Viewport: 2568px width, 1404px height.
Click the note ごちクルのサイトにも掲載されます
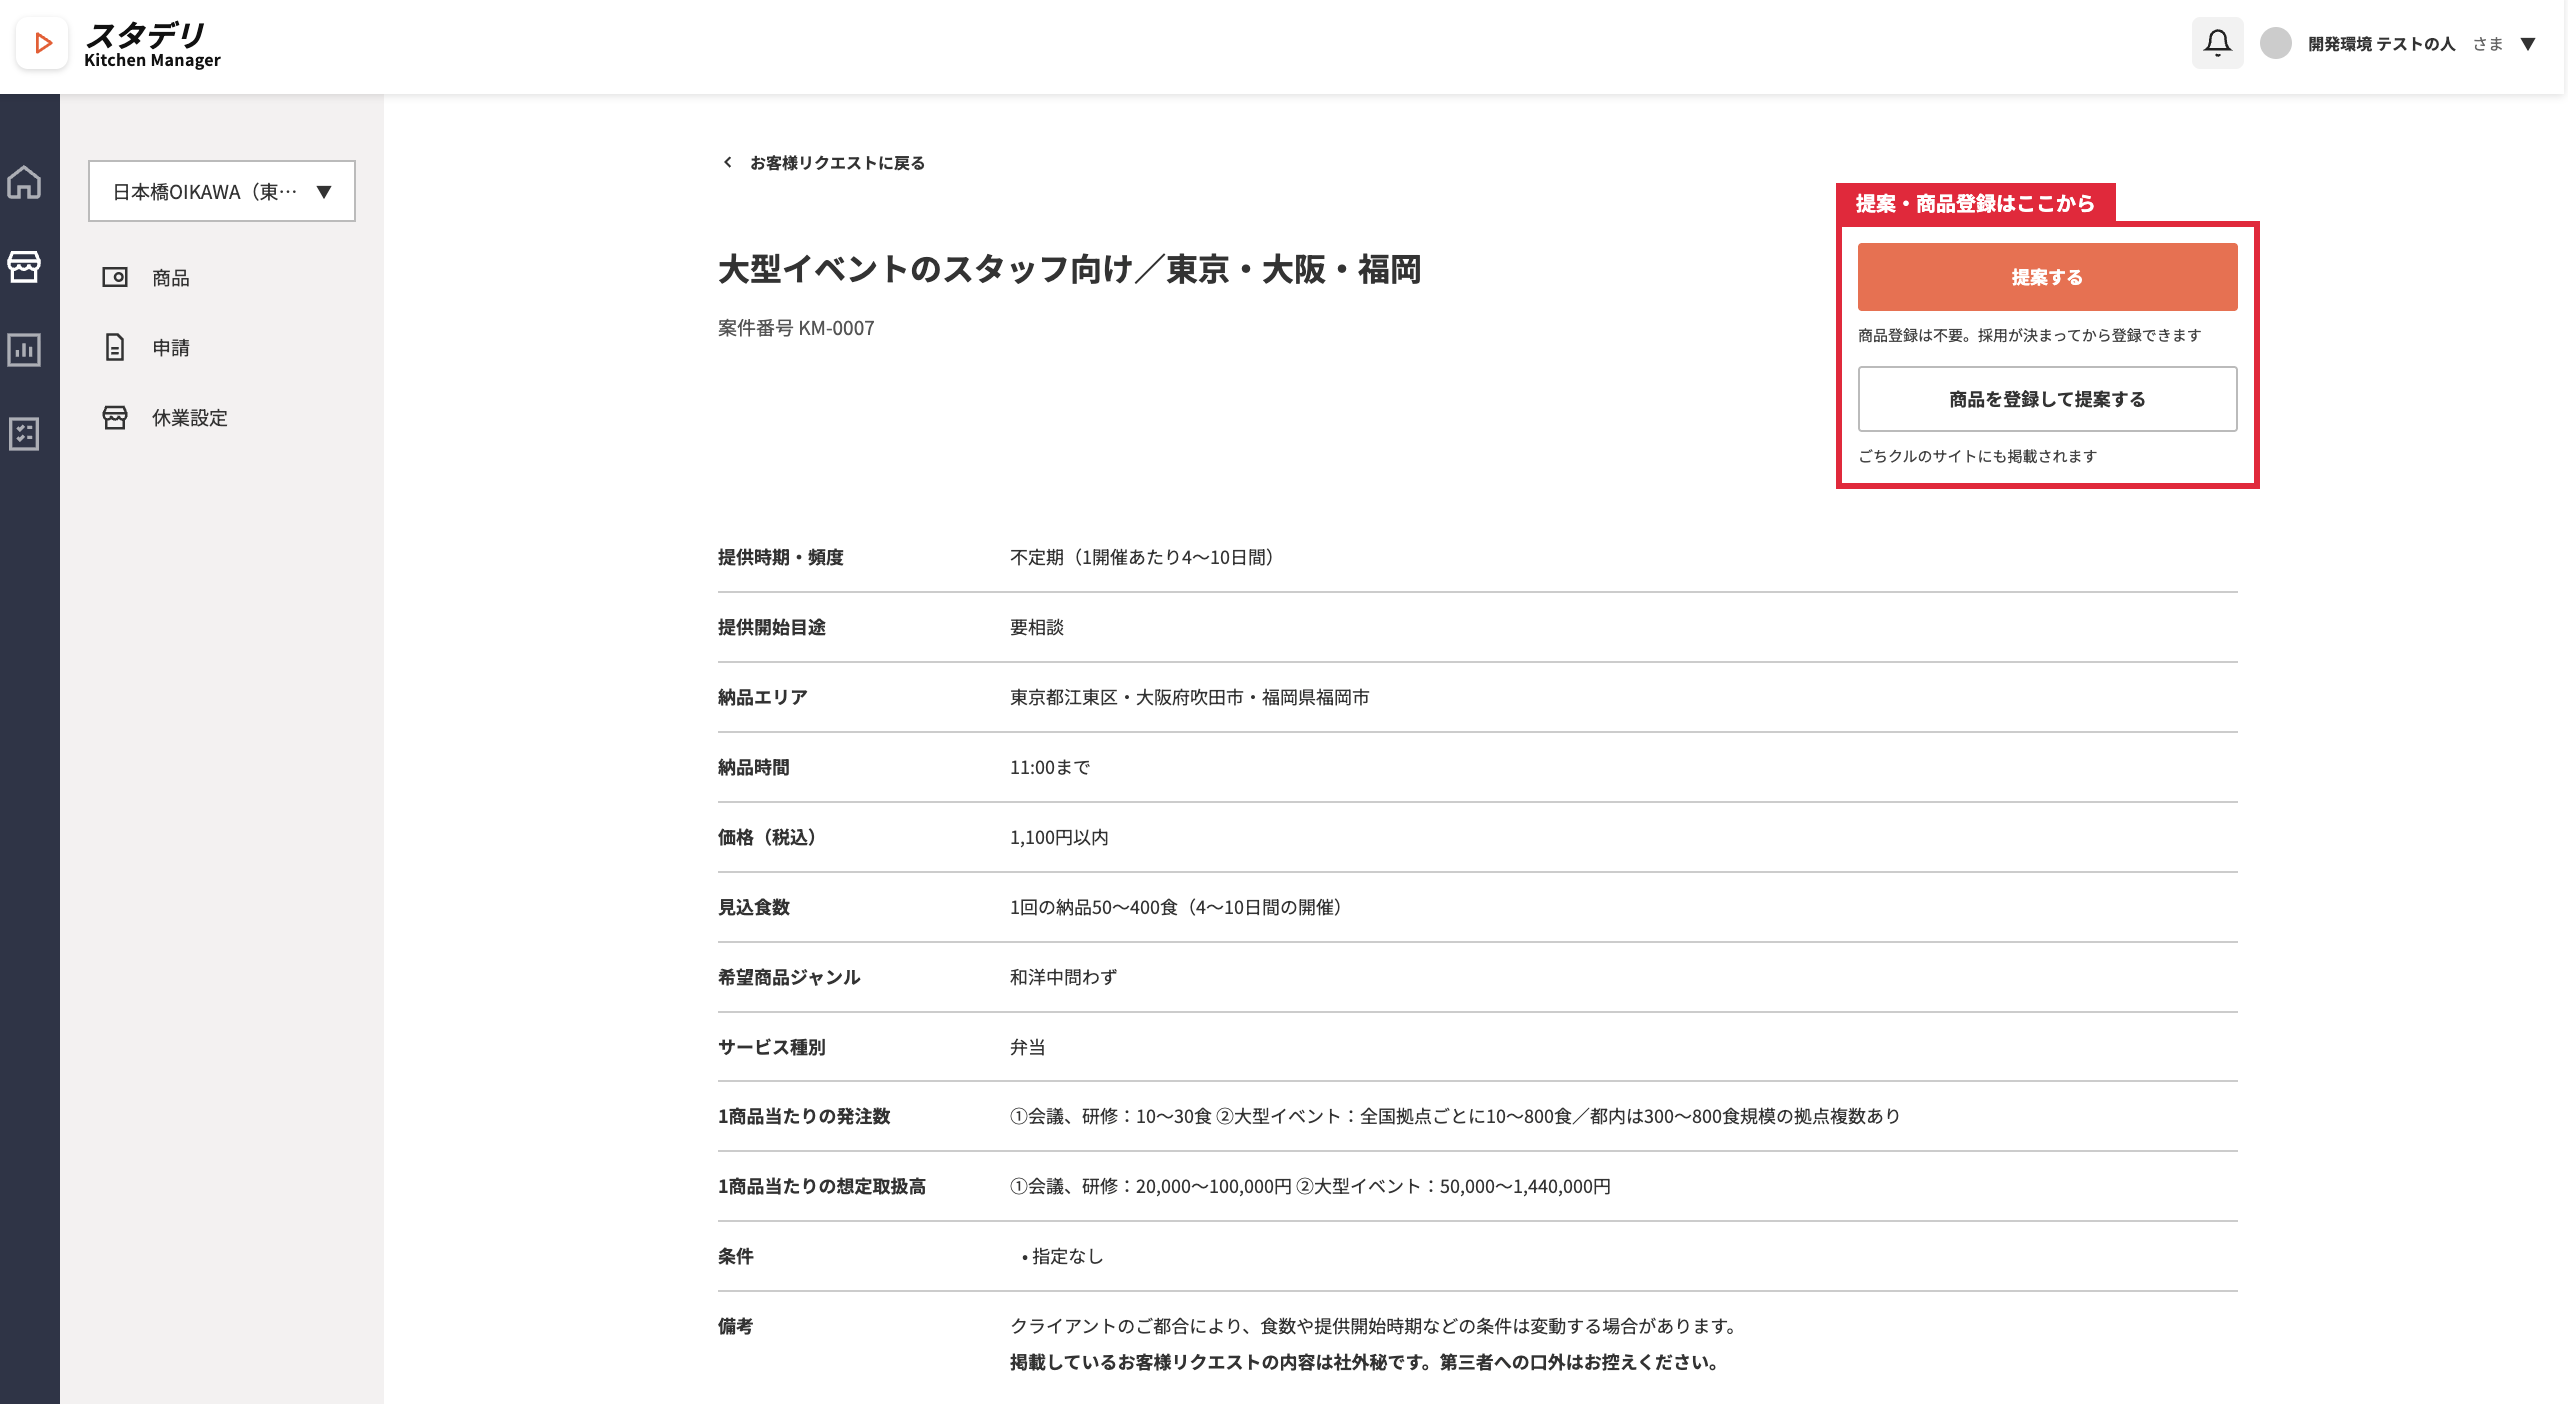(1977, 456)
